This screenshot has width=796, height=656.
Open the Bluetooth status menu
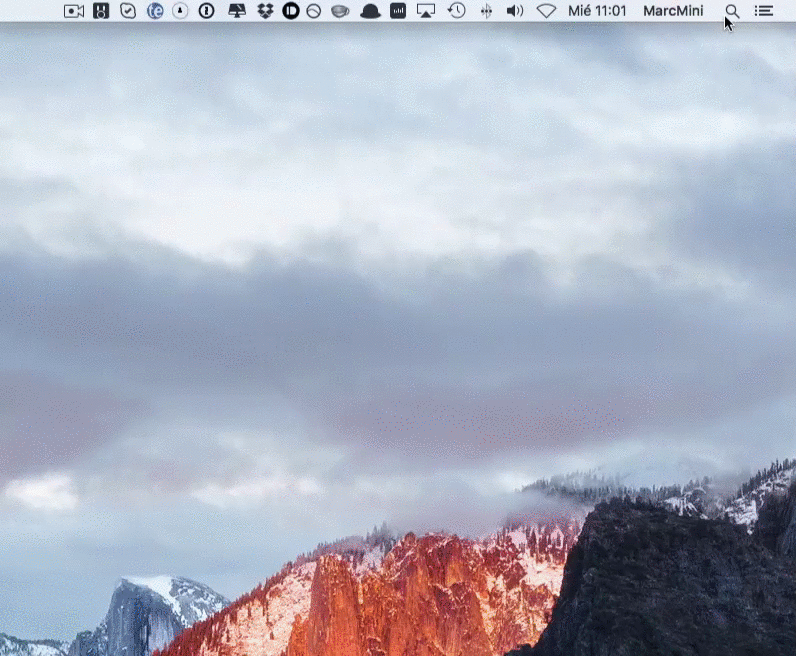[486, 11]
